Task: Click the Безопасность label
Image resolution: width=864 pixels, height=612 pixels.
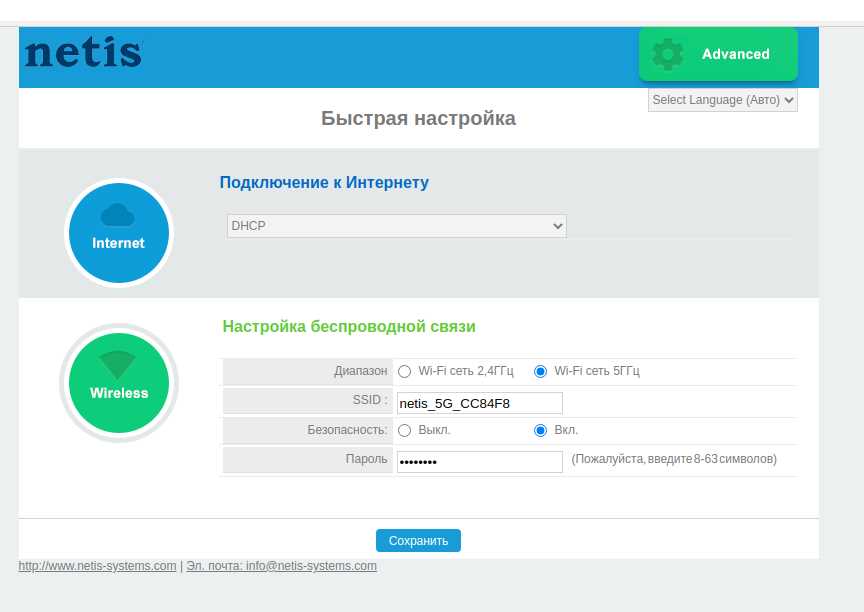Action: [x=348, y=430]
